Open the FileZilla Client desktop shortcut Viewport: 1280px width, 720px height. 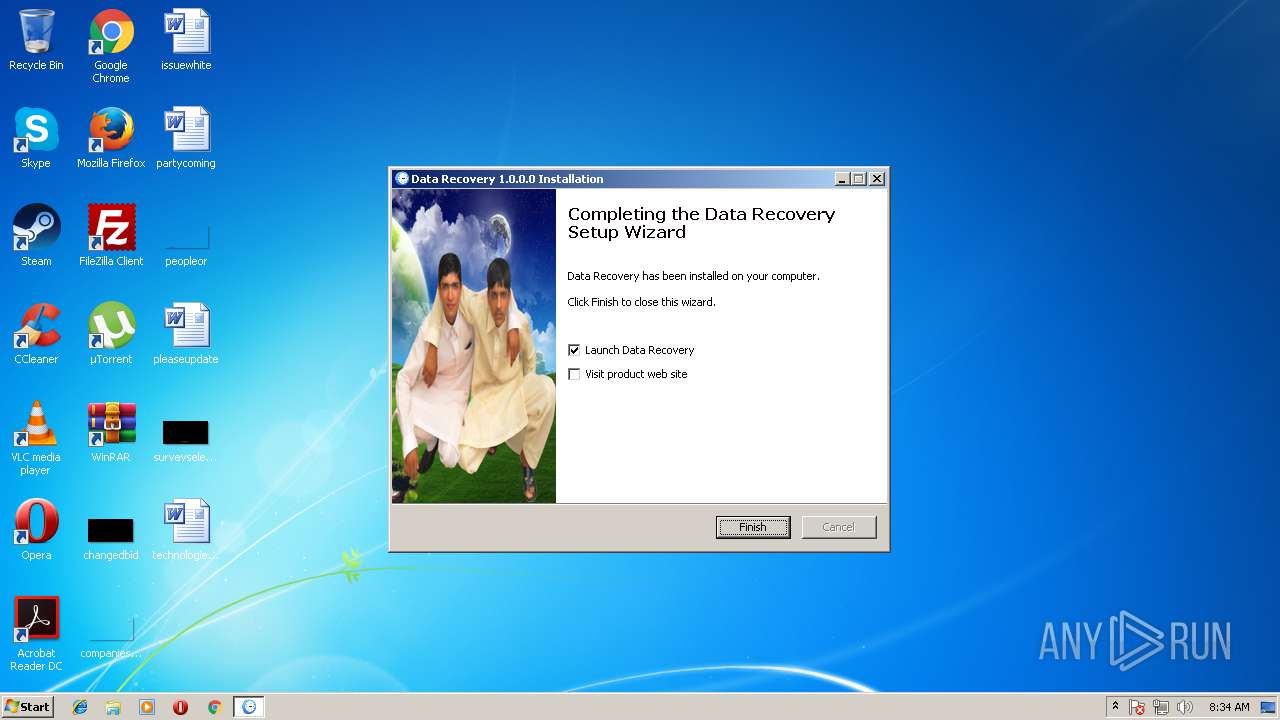111,236
